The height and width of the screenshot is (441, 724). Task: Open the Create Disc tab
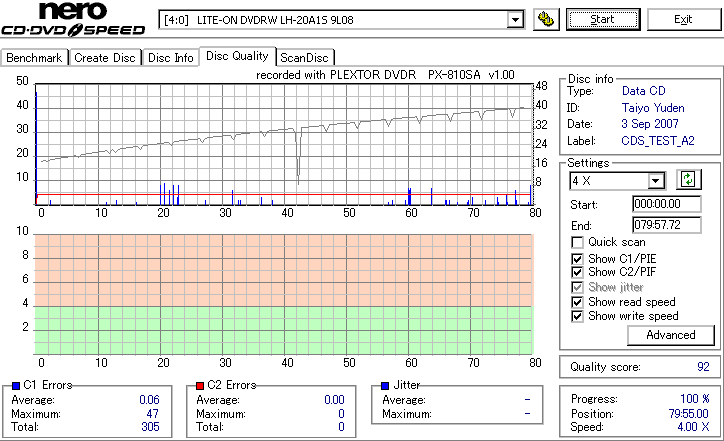[x=105, y=58]
